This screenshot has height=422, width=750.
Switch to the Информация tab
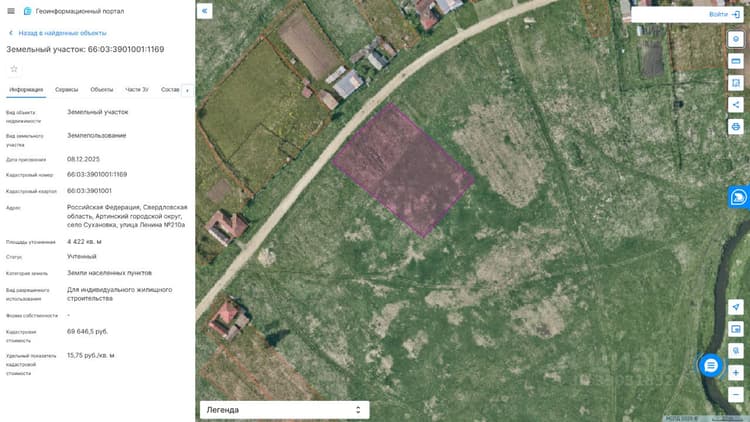click(x=26, y=89)
